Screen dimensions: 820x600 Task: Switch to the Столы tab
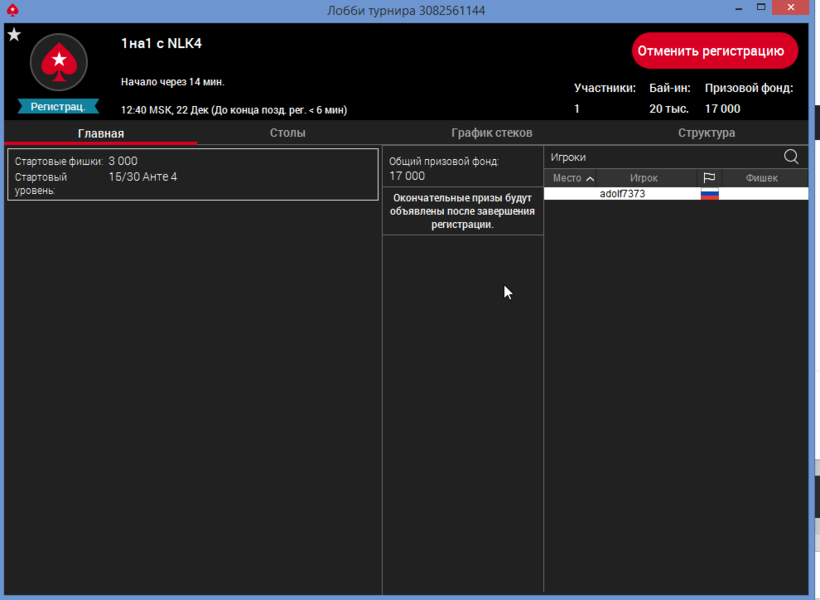(x=287, y=133)
